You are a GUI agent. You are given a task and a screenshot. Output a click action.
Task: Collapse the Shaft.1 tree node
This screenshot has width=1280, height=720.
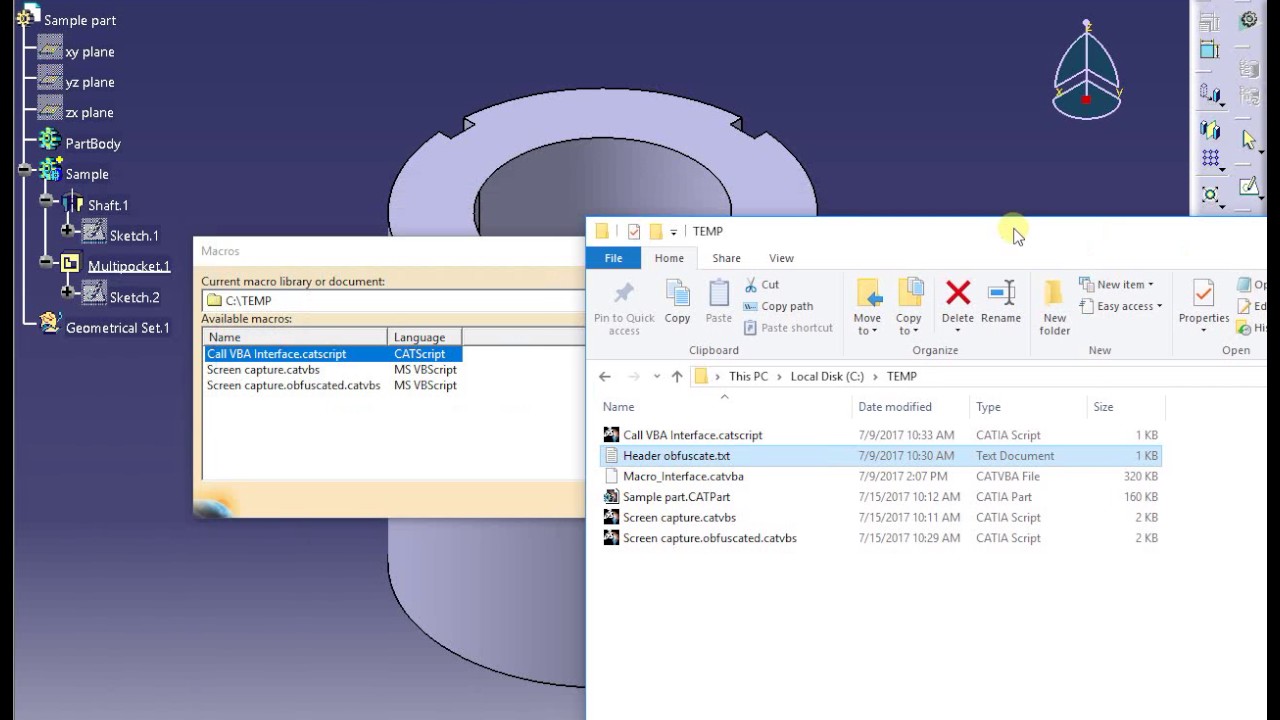click(46, 202)
